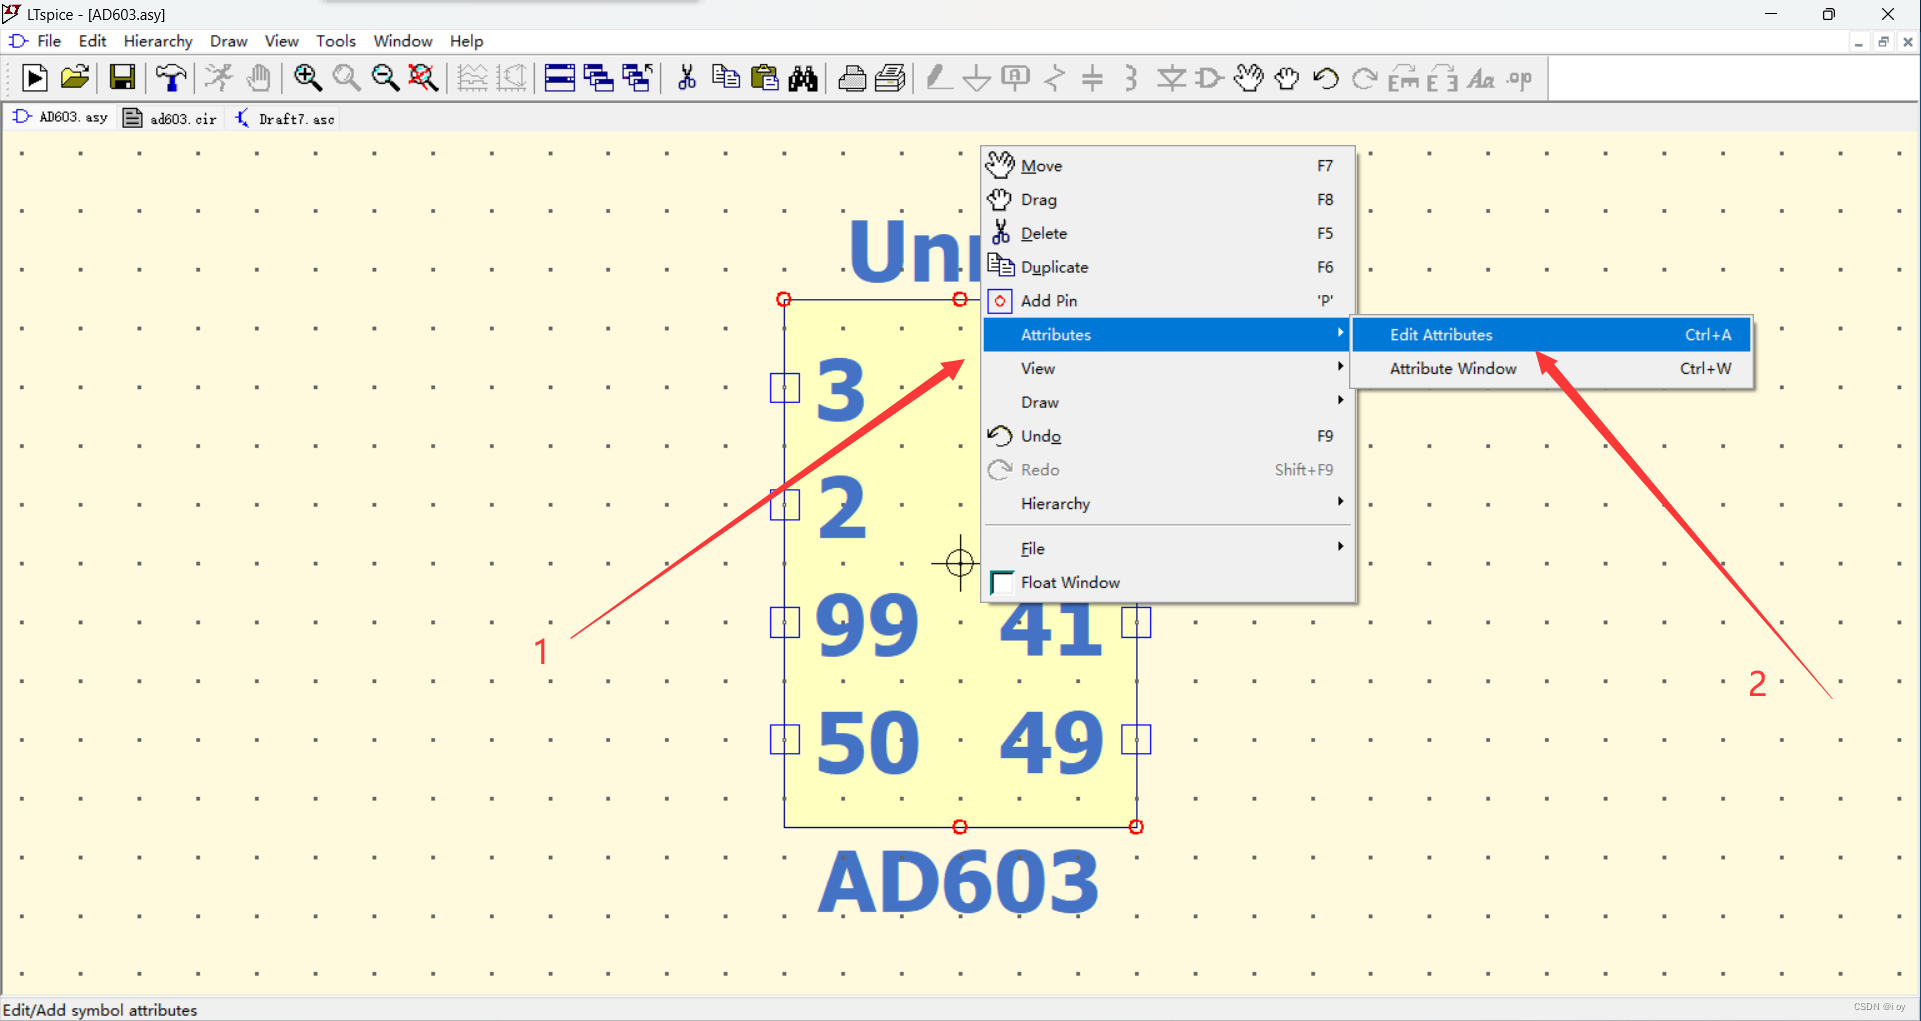Toggle the Float Window checkbox
1921x1021 pixels.
pos(1001,582)
